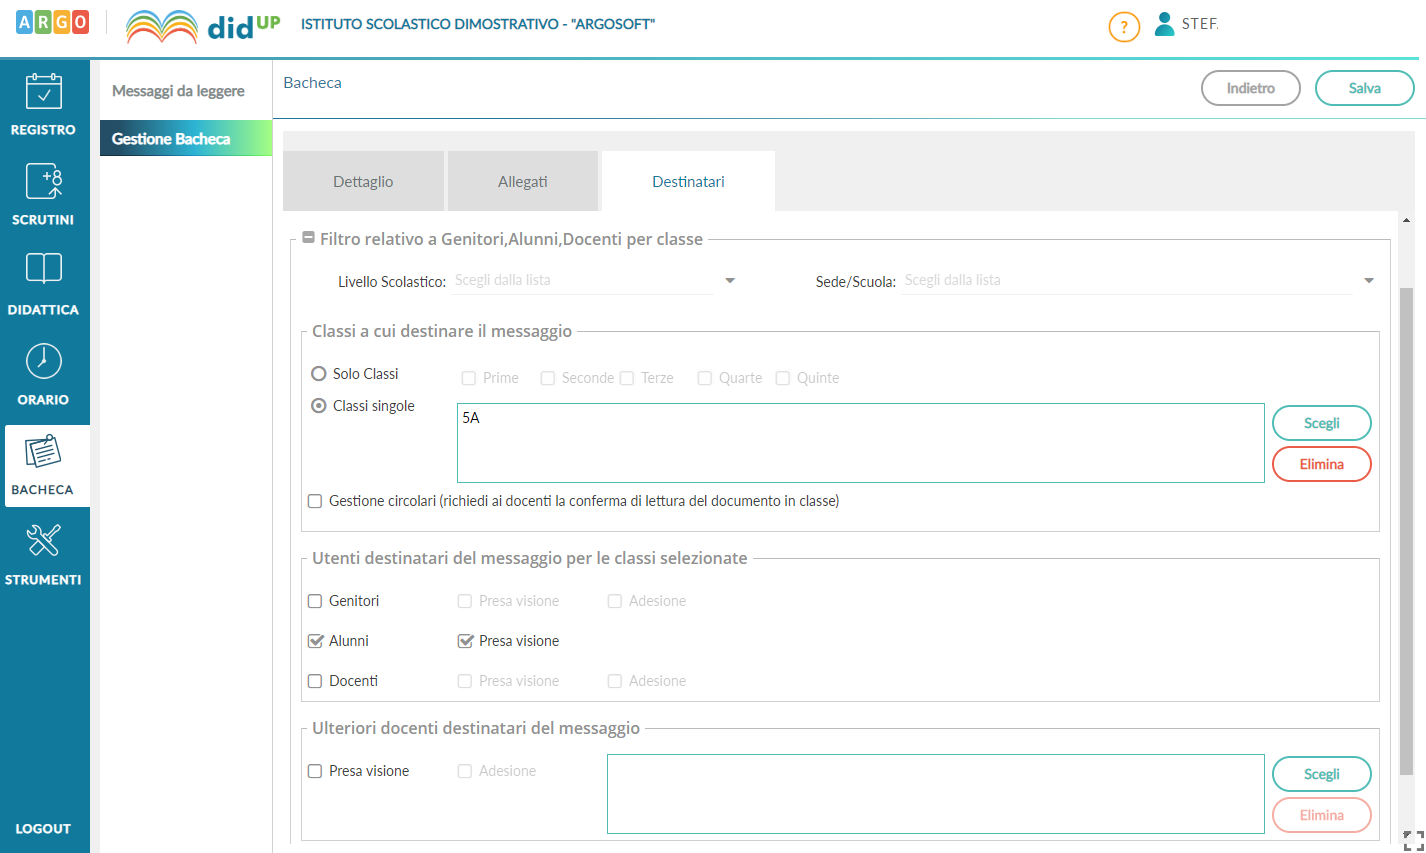This screenshot has height=853, width=1426.
Task: Enable the Gestione circolari checkbox
Action: 315,501
